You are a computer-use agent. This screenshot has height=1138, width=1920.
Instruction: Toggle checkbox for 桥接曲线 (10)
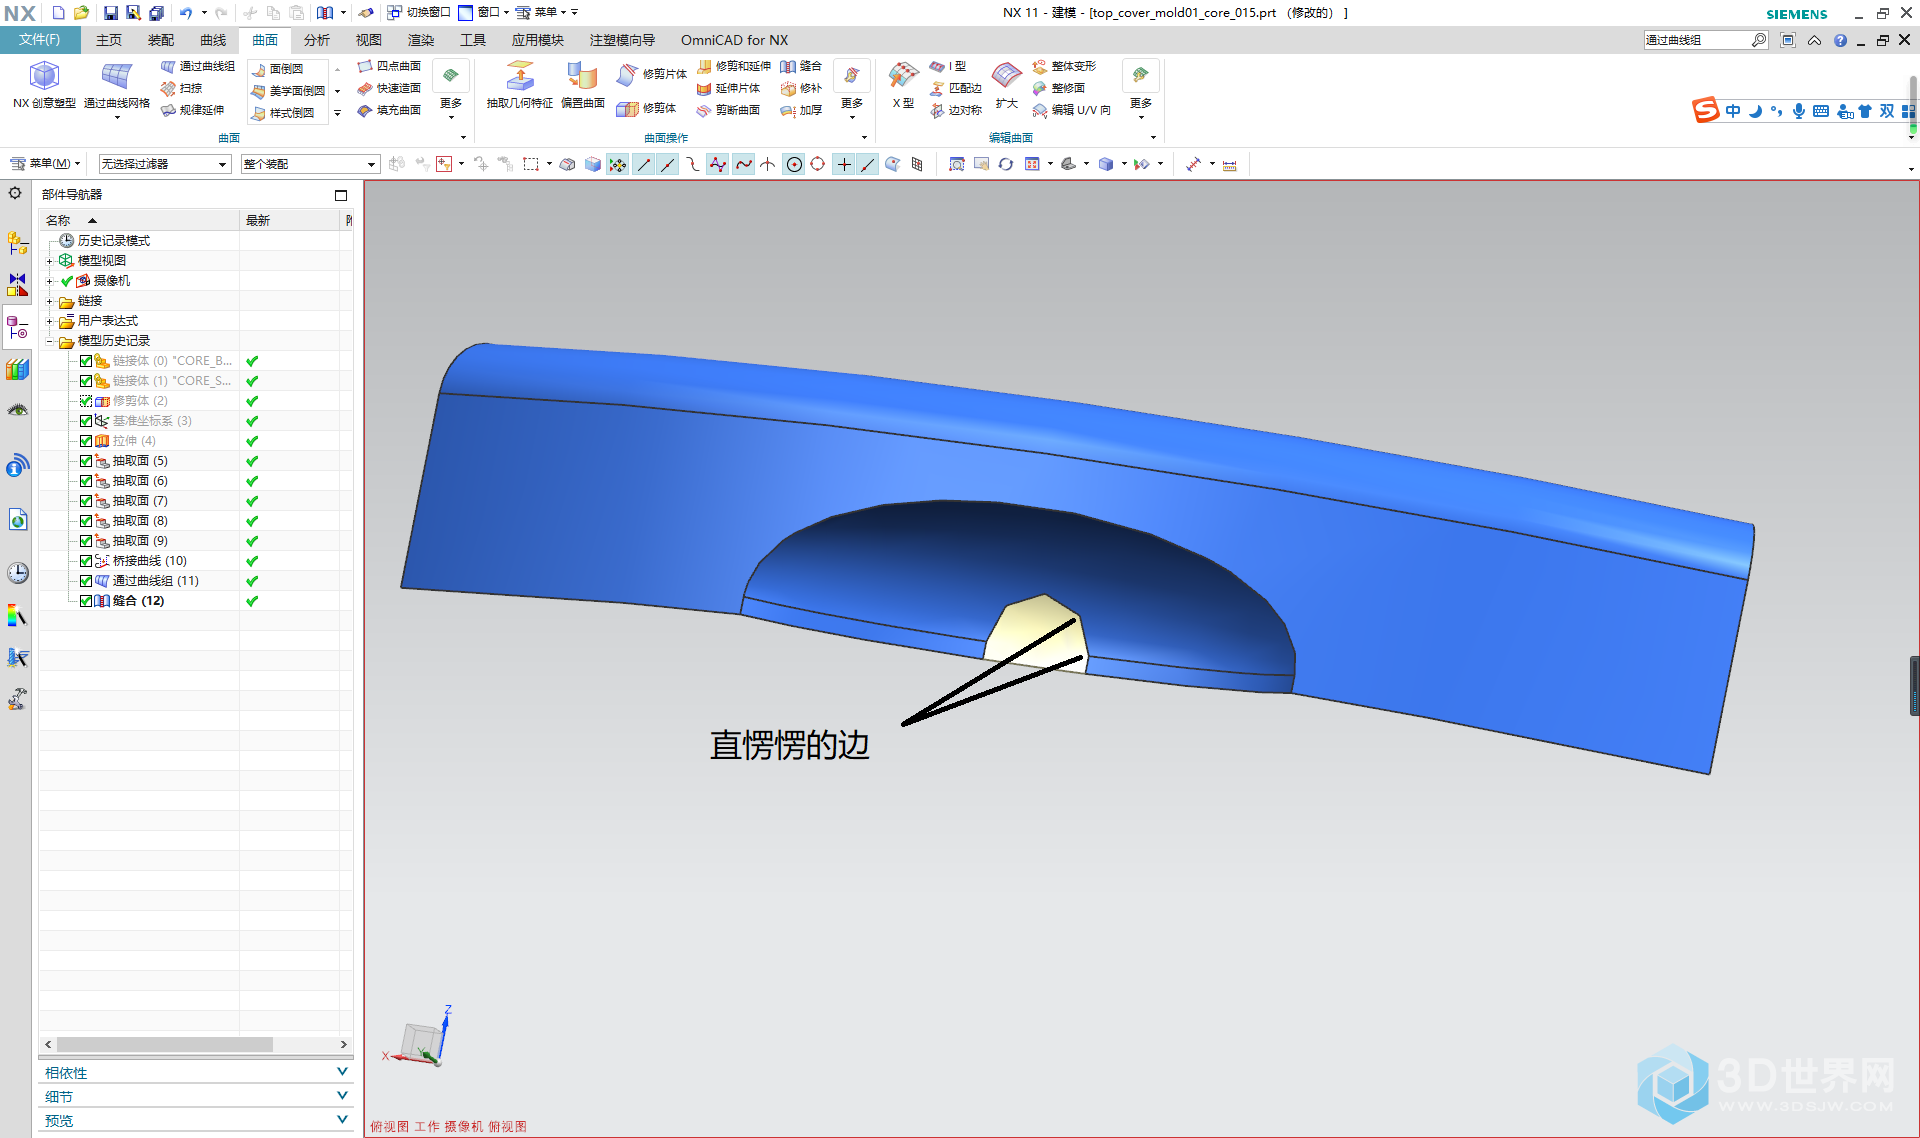click(86, 561)
